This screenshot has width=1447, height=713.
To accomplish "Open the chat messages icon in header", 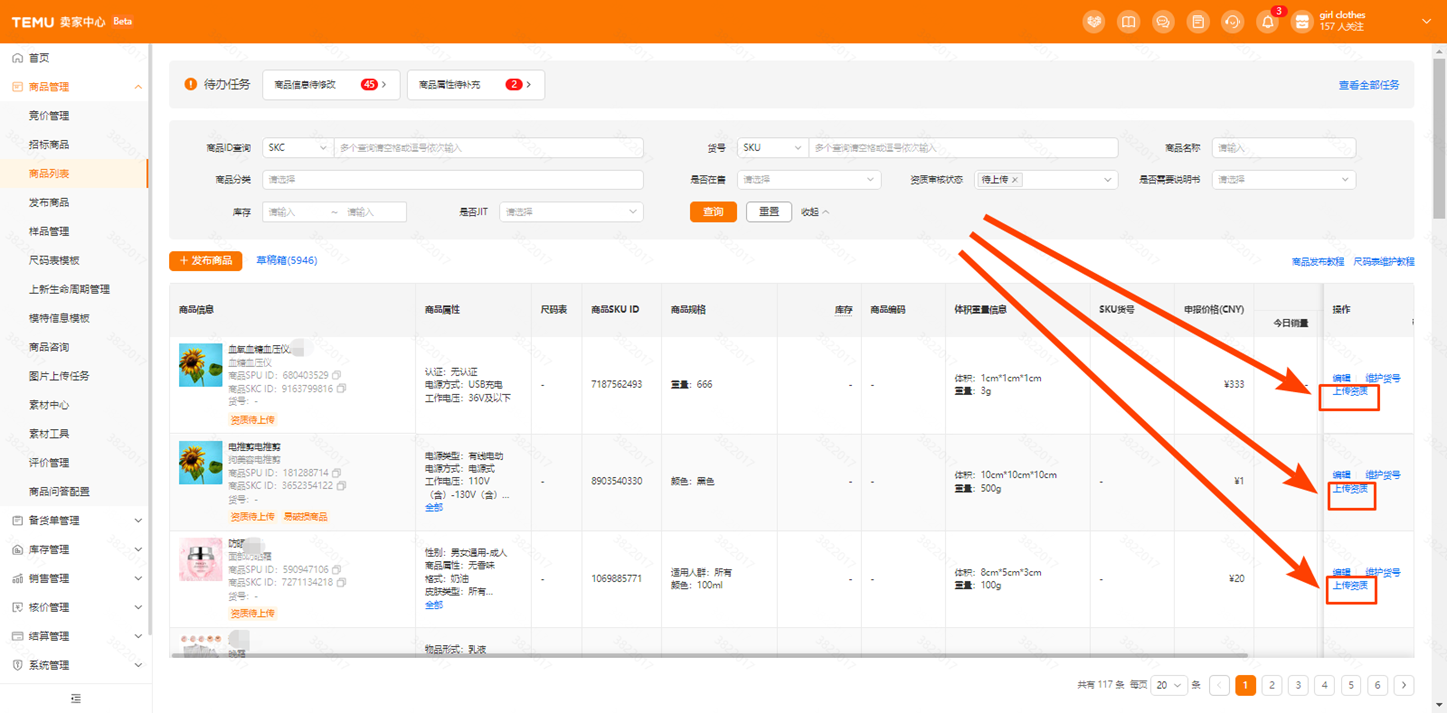I will [x=1163, y=22].
